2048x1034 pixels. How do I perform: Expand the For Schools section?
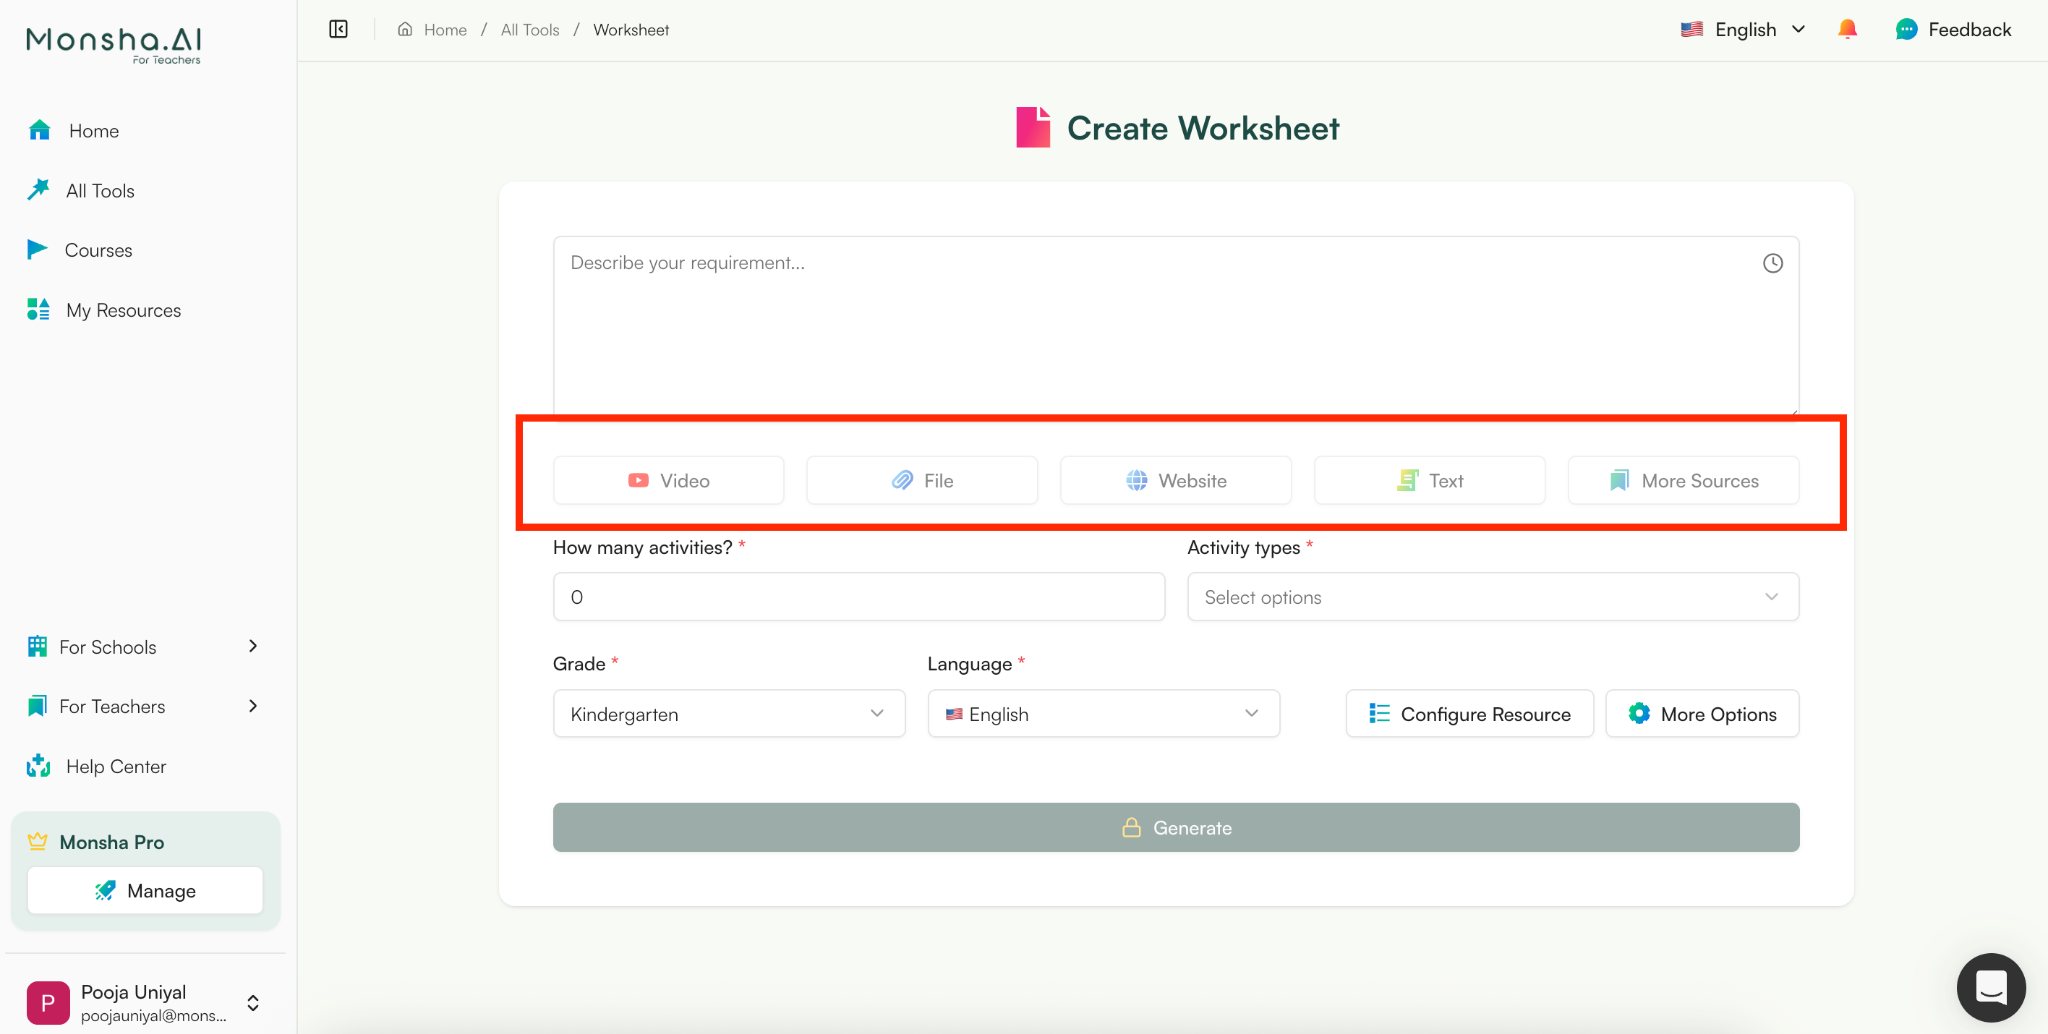(144, 646)
